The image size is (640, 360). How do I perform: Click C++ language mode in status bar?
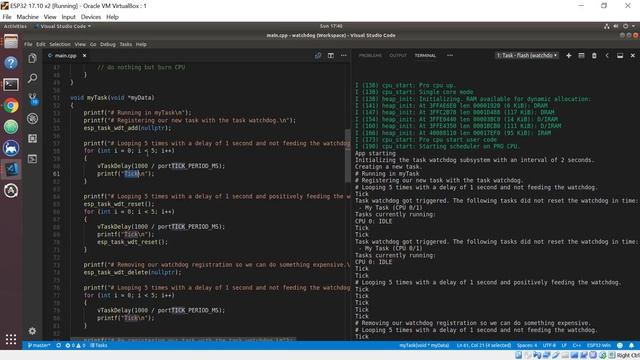click(x=577, y=345)
